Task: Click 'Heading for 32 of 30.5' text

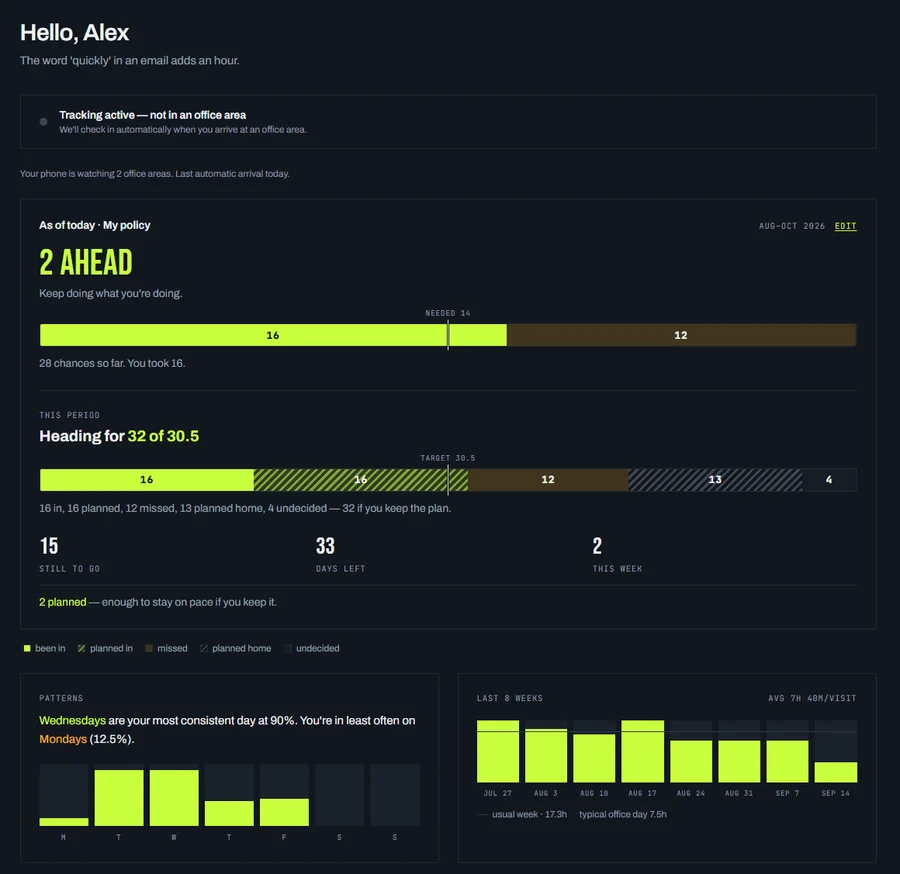Action: pos(119,436)
